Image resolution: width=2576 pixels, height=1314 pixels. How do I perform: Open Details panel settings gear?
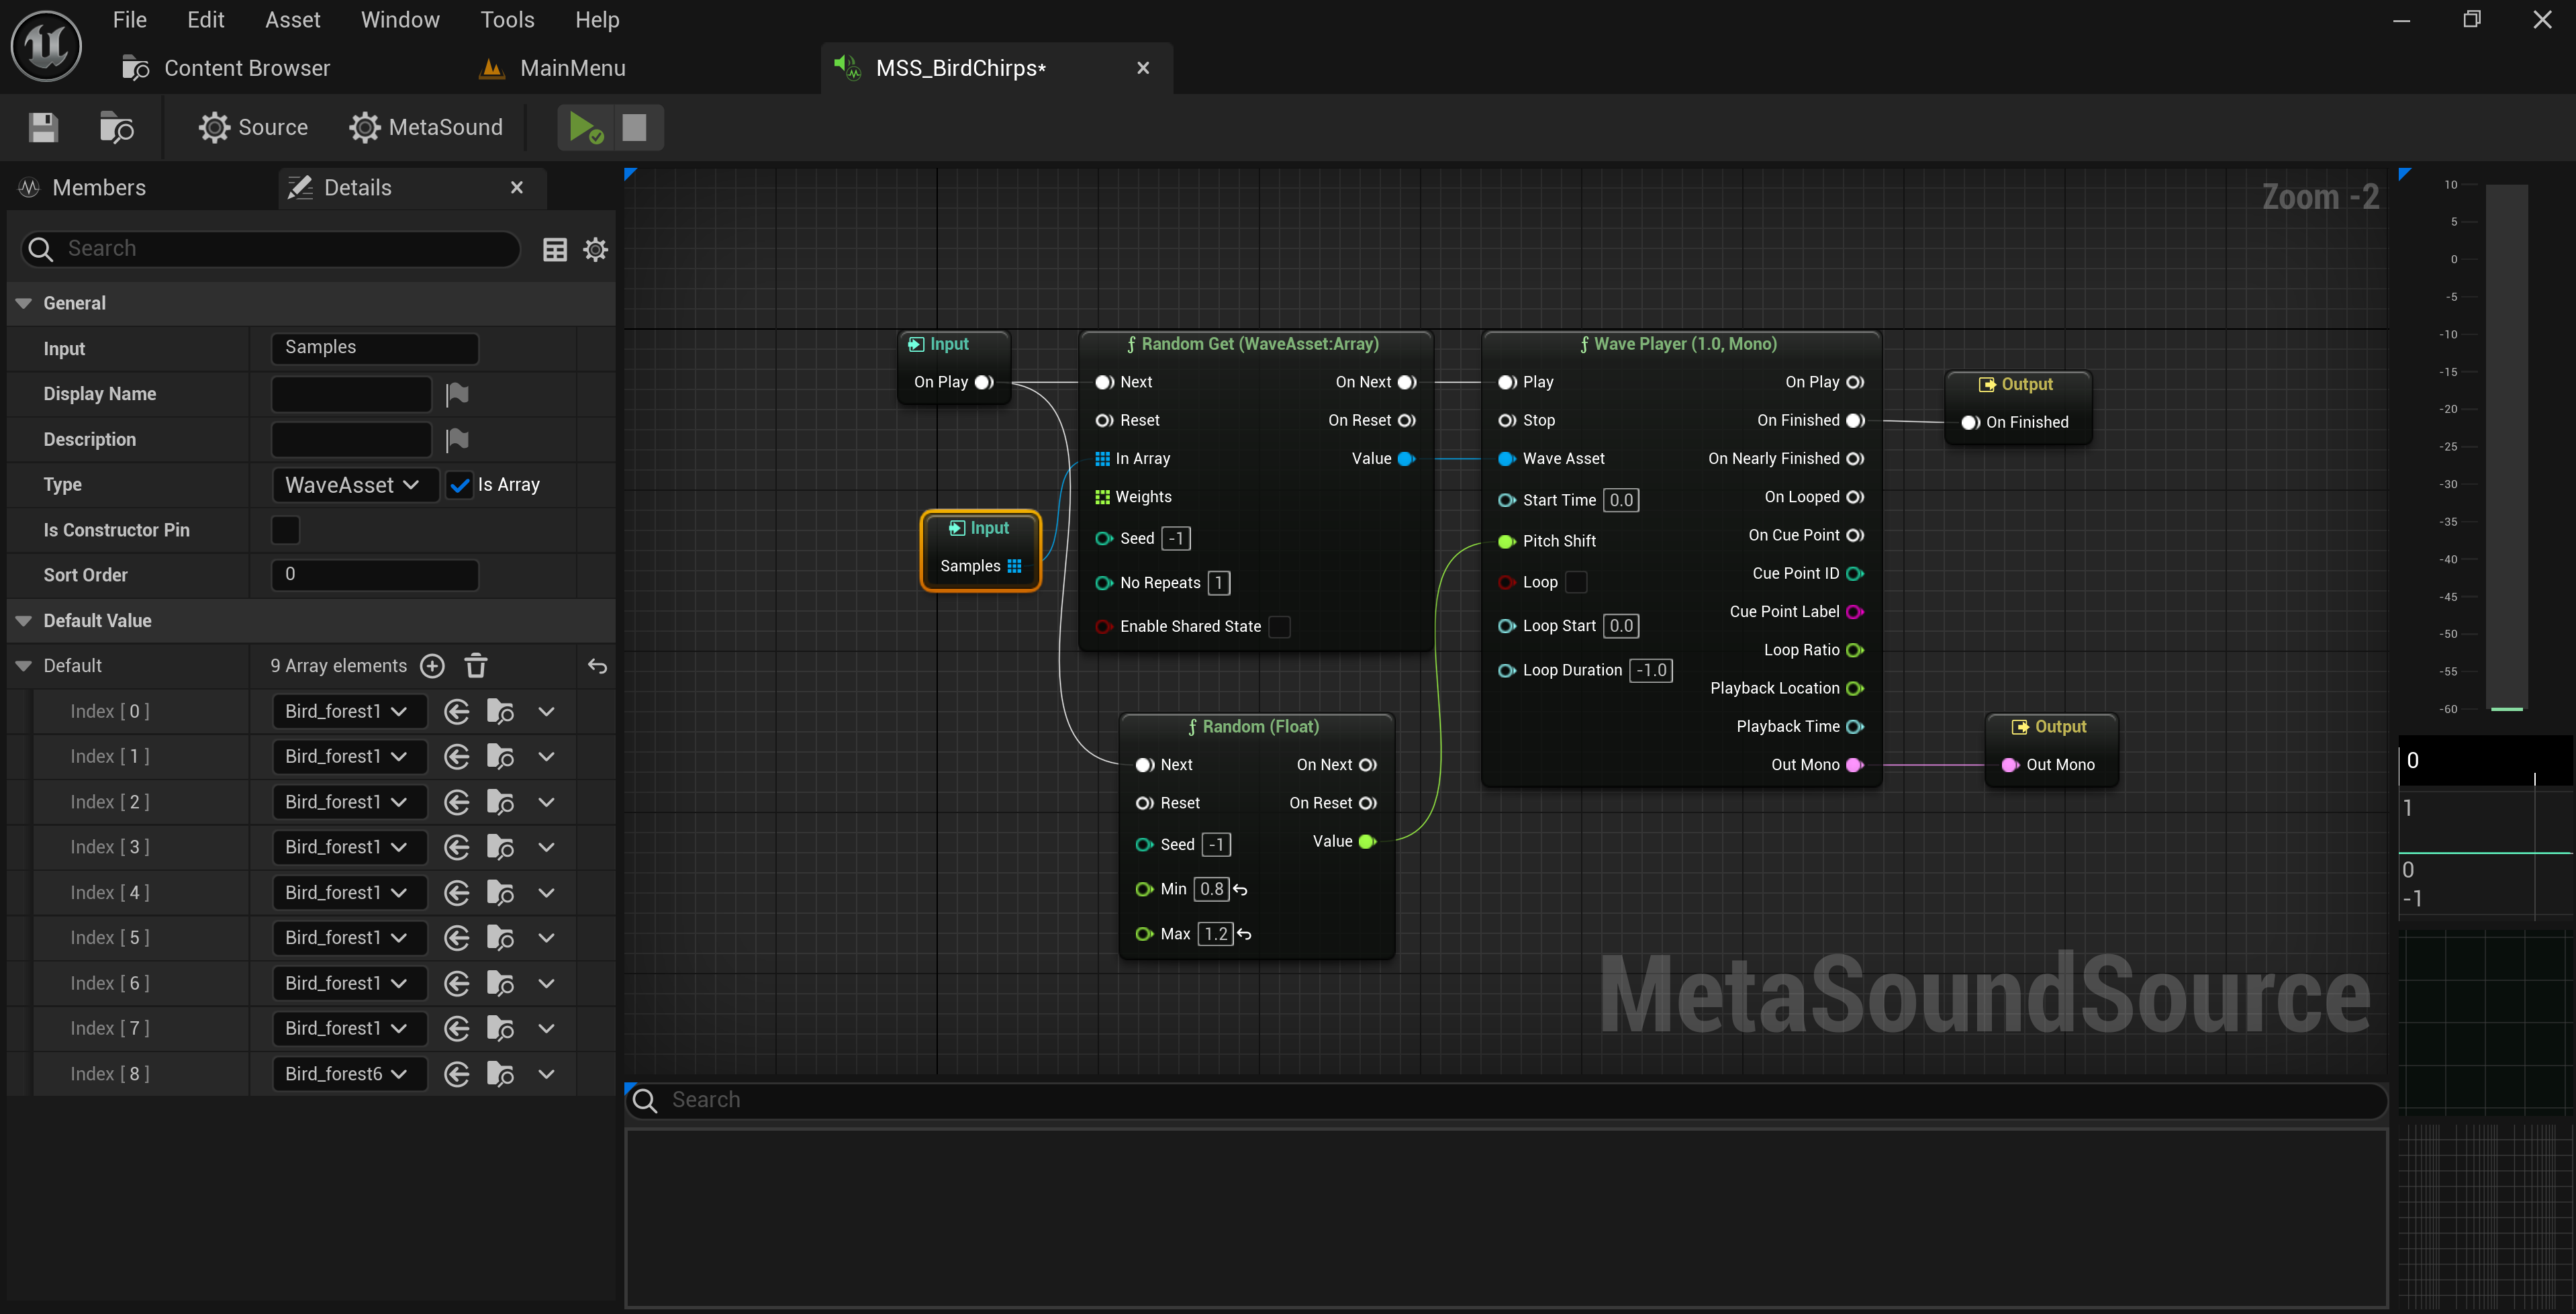click(595, 249)
